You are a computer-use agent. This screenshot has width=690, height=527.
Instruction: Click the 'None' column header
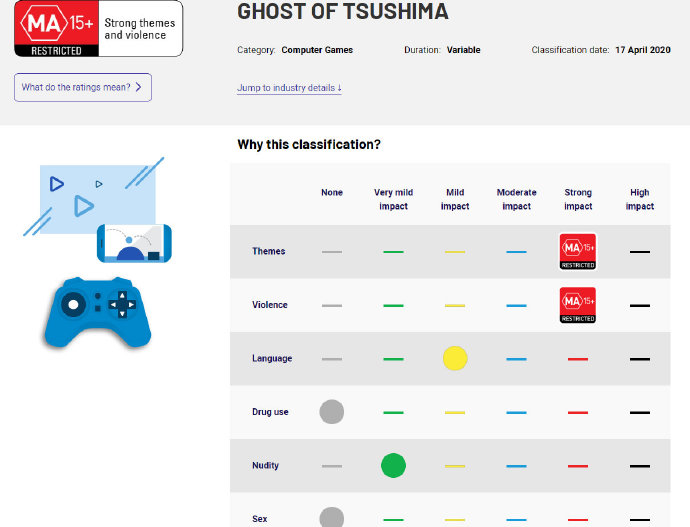(332, 192)
